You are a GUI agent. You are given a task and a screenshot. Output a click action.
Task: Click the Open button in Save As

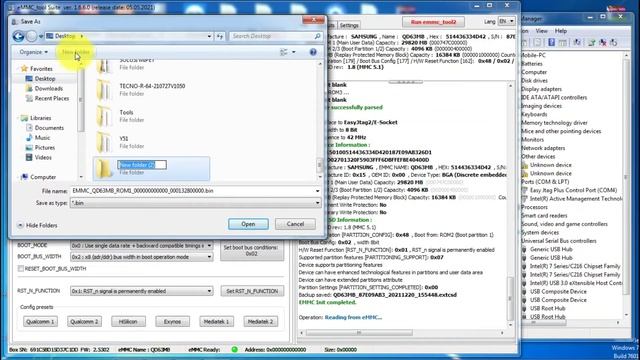click(x=248, y=224)
